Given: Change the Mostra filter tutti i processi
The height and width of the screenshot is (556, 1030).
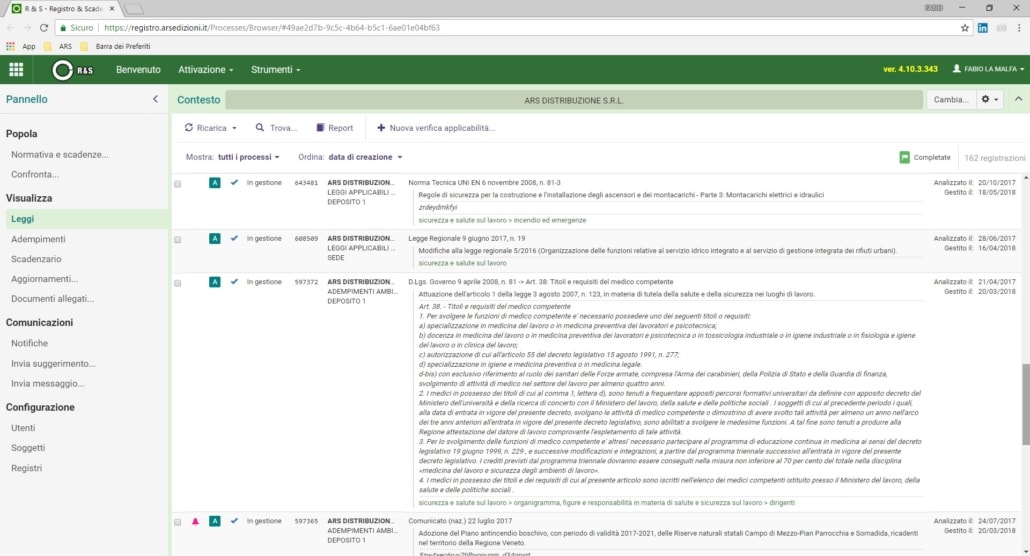Looking at the screenshot, I should click(x=248, y=157).
